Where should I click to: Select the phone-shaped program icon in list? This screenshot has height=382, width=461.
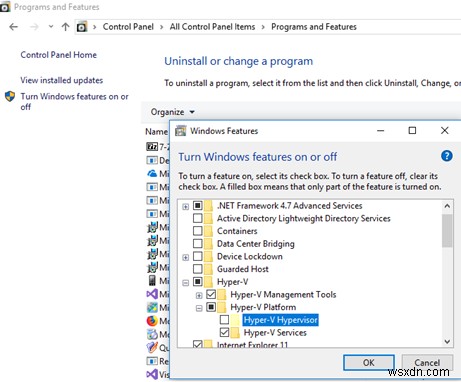(x=152, y=281)
